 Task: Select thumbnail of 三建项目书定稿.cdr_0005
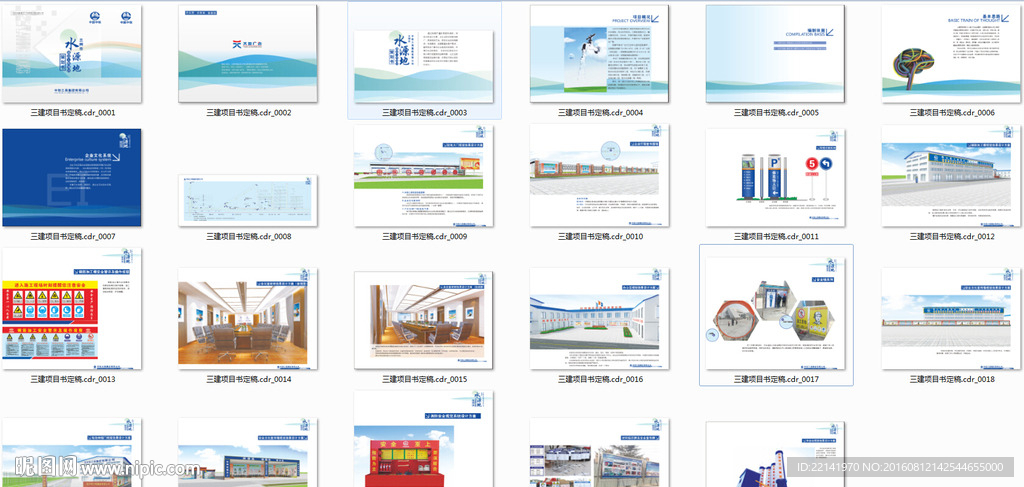[x=775, y=54]
